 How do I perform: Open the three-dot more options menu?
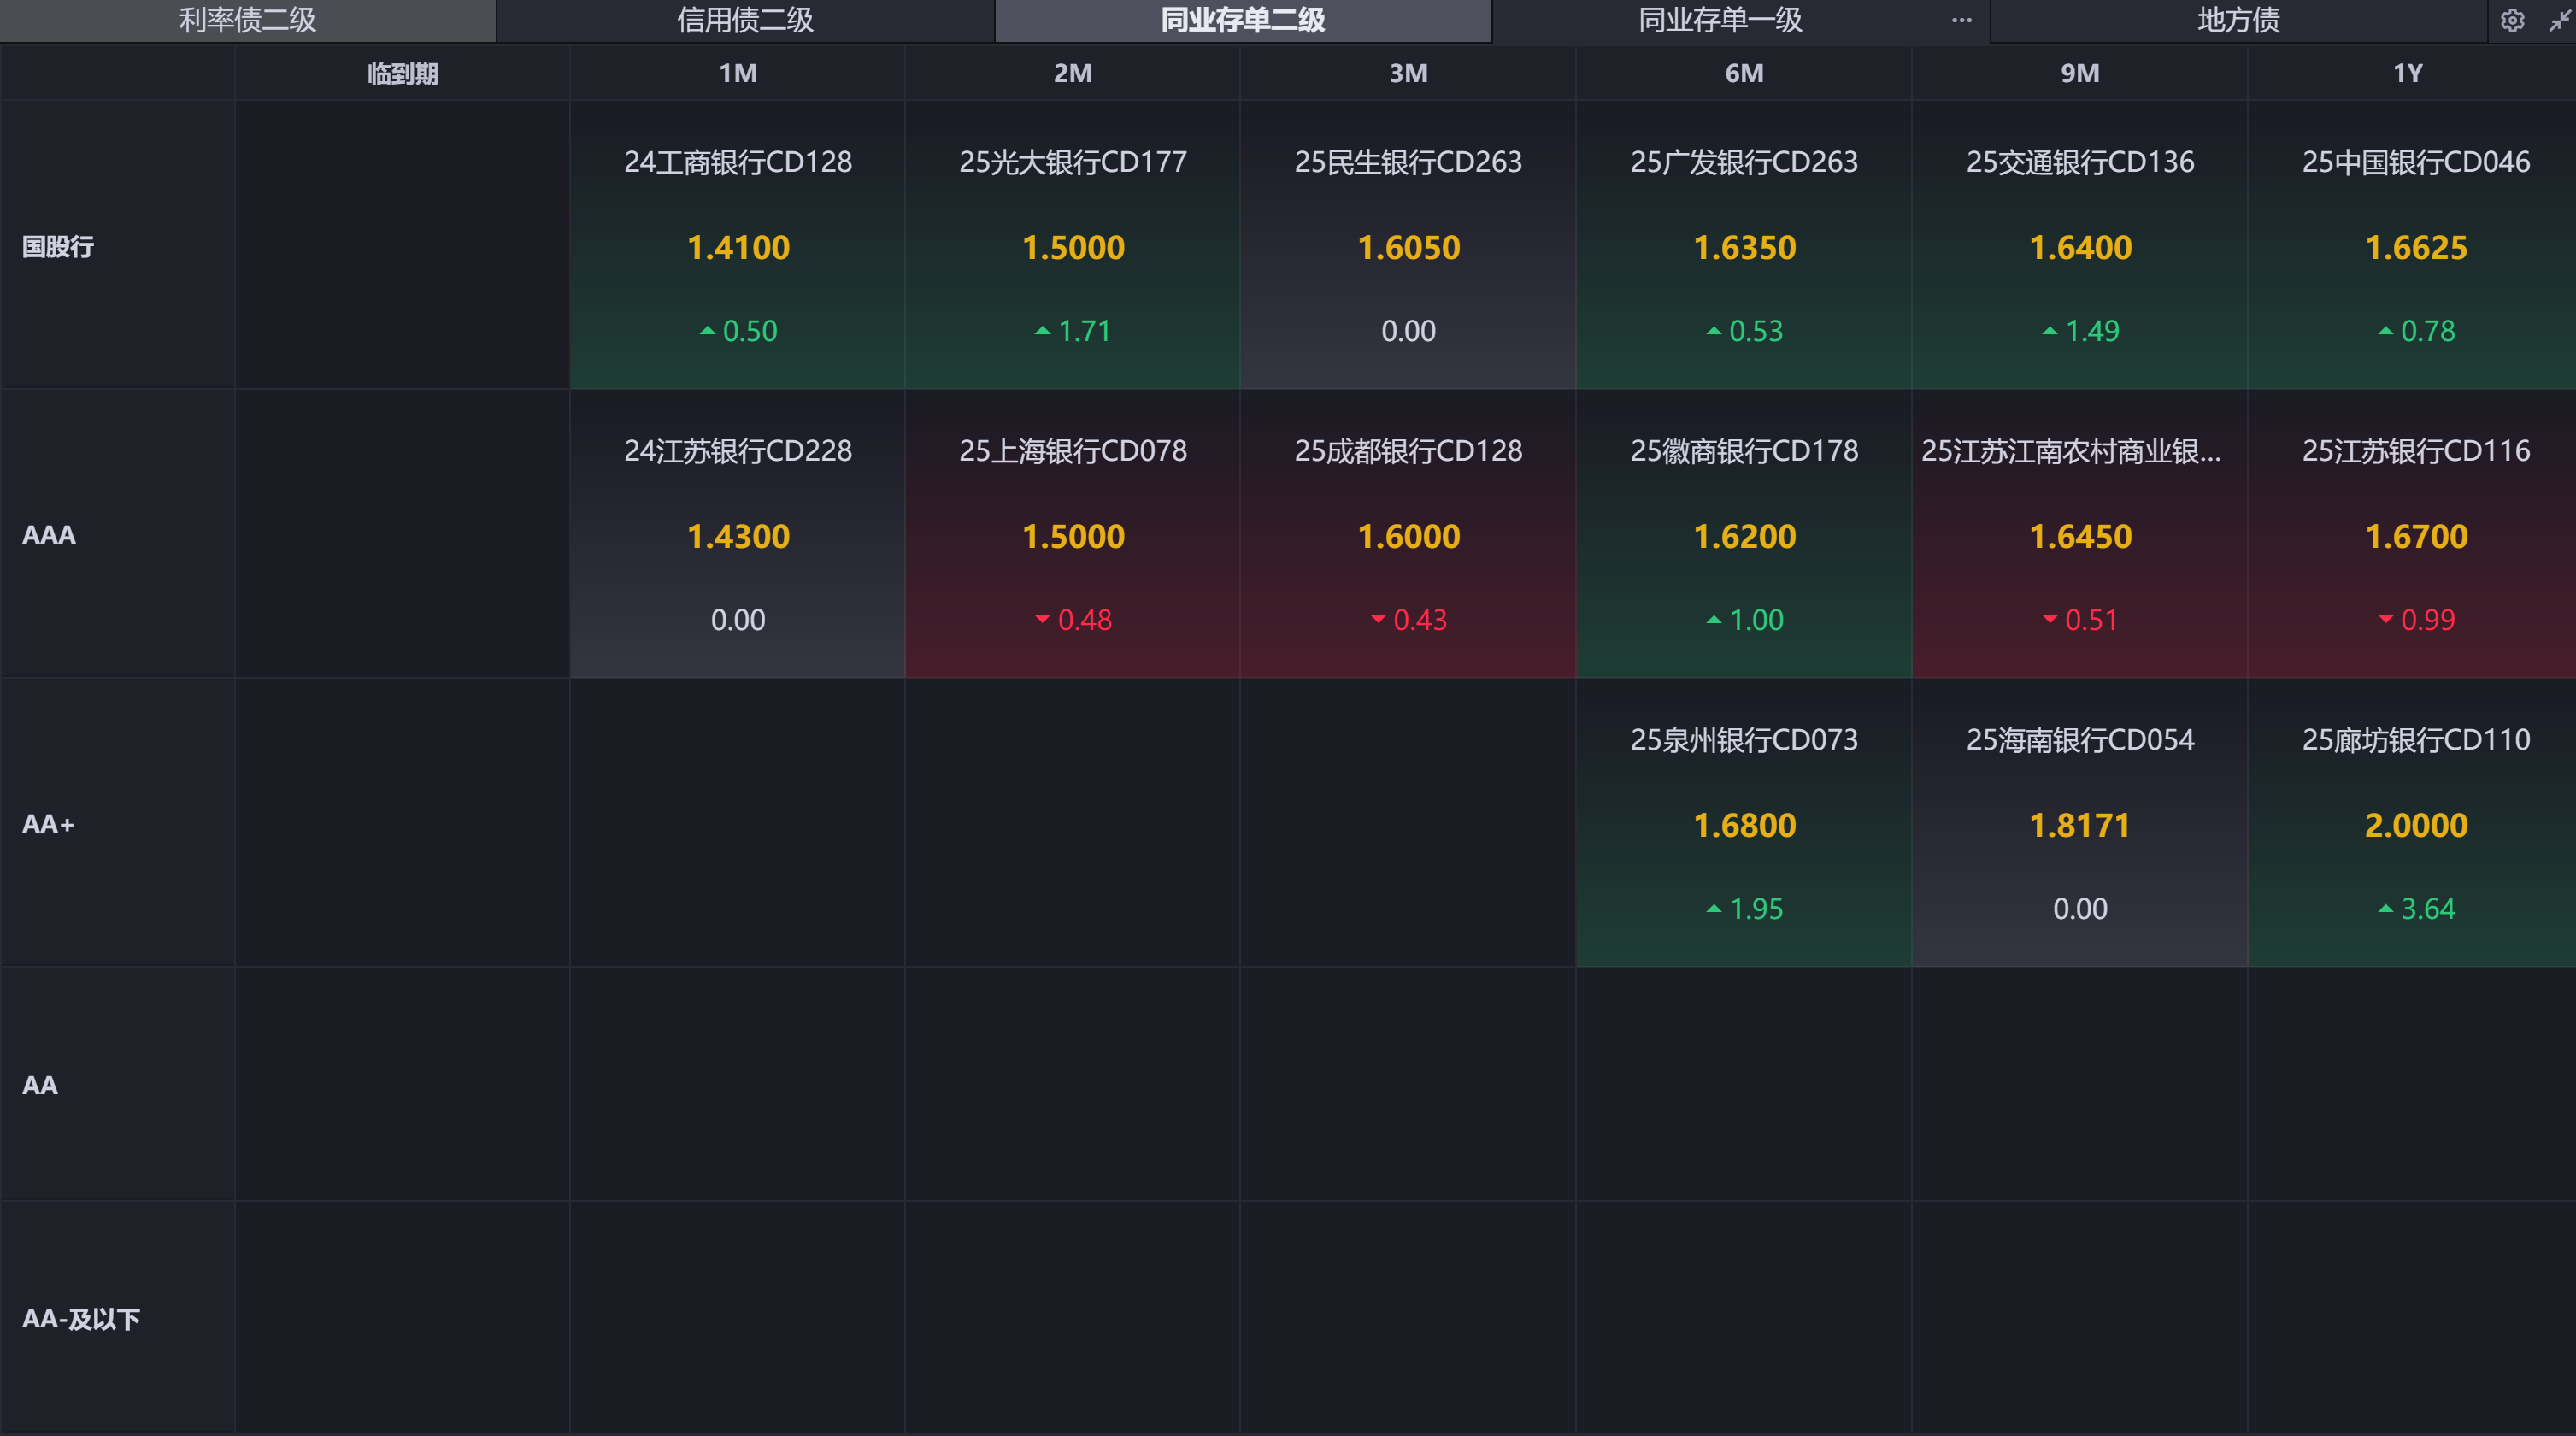(1961, 20)
